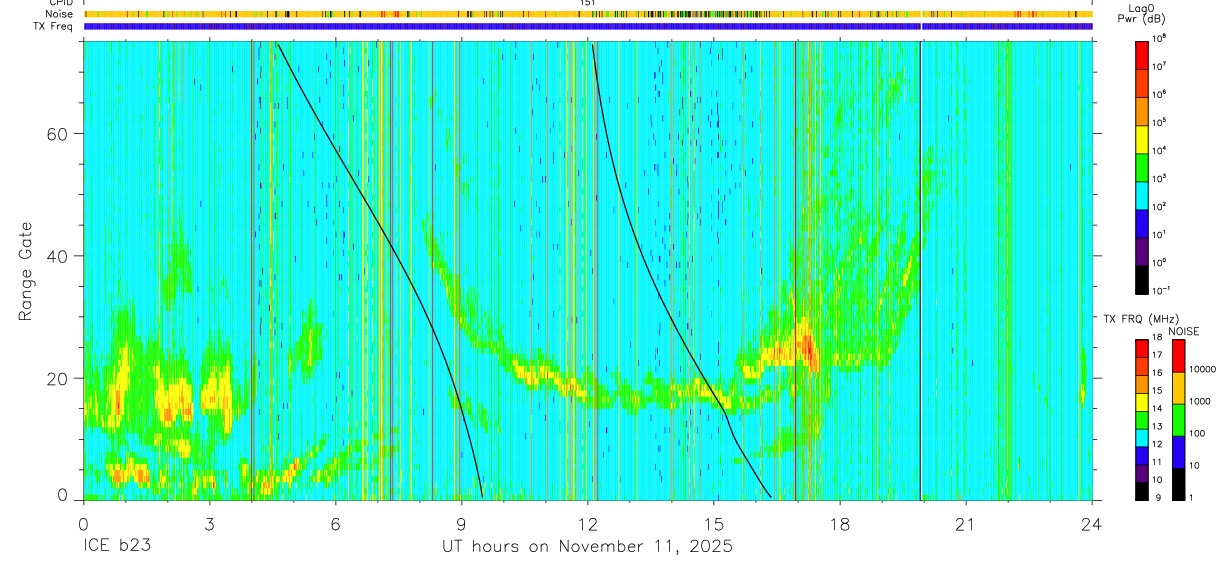Click the x-axis tick label "15"

point(714,524)
